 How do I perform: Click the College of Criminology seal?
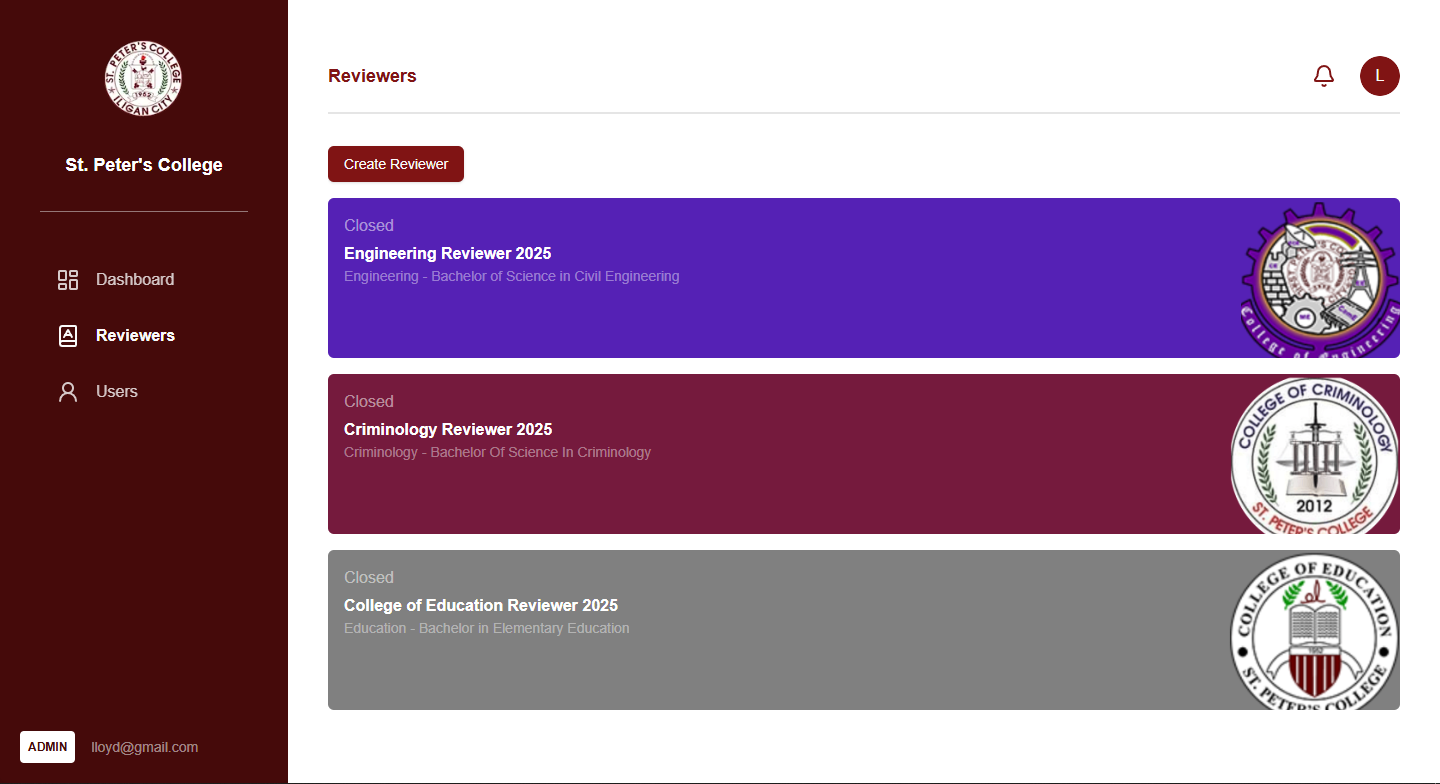click(x=1315, y=455)
